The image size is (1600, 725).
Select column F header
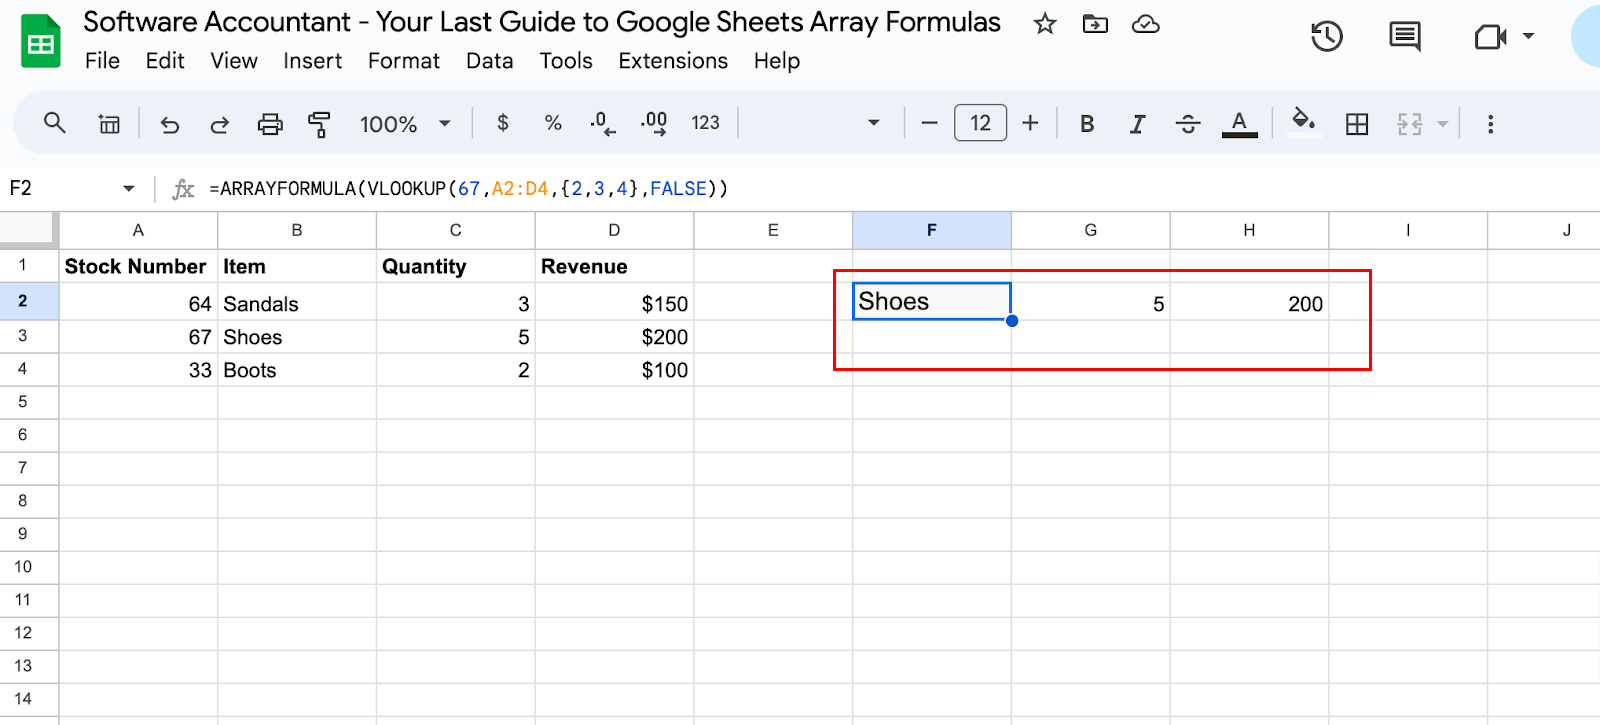point(932,230)
